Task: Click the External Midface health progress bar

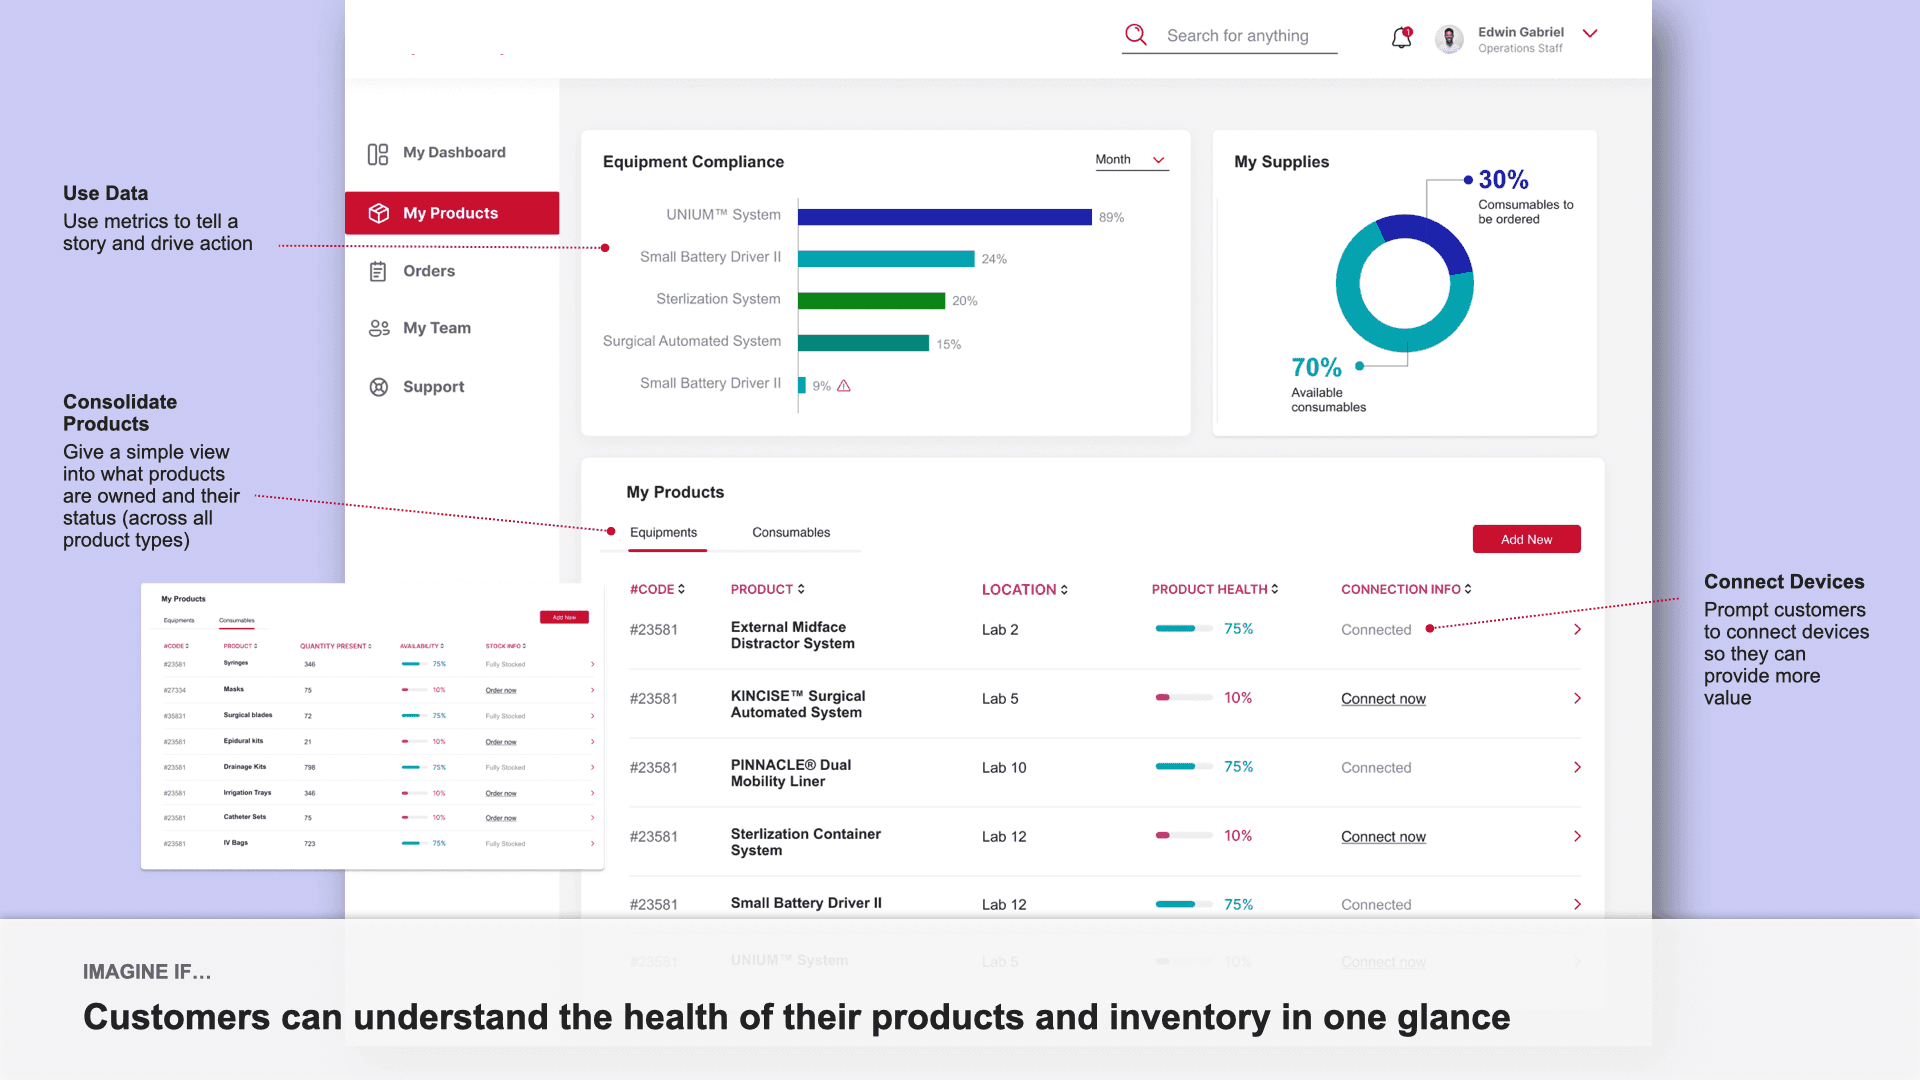Action: point(1183,629)
